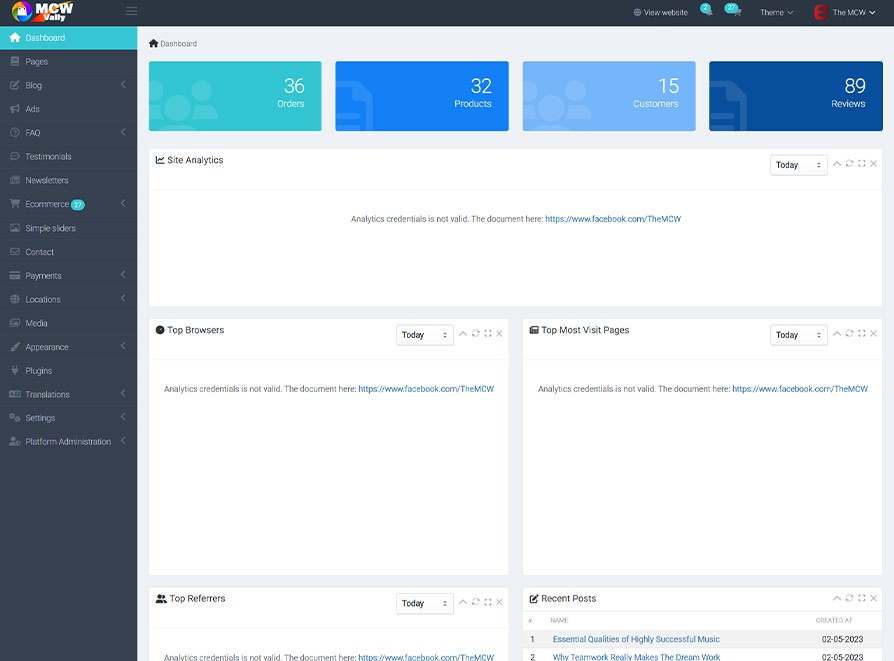Image resolution: width=894 pixels, height=661 pixels.
Task: Open the Theme dropdown in header
Action: [776, 12]
